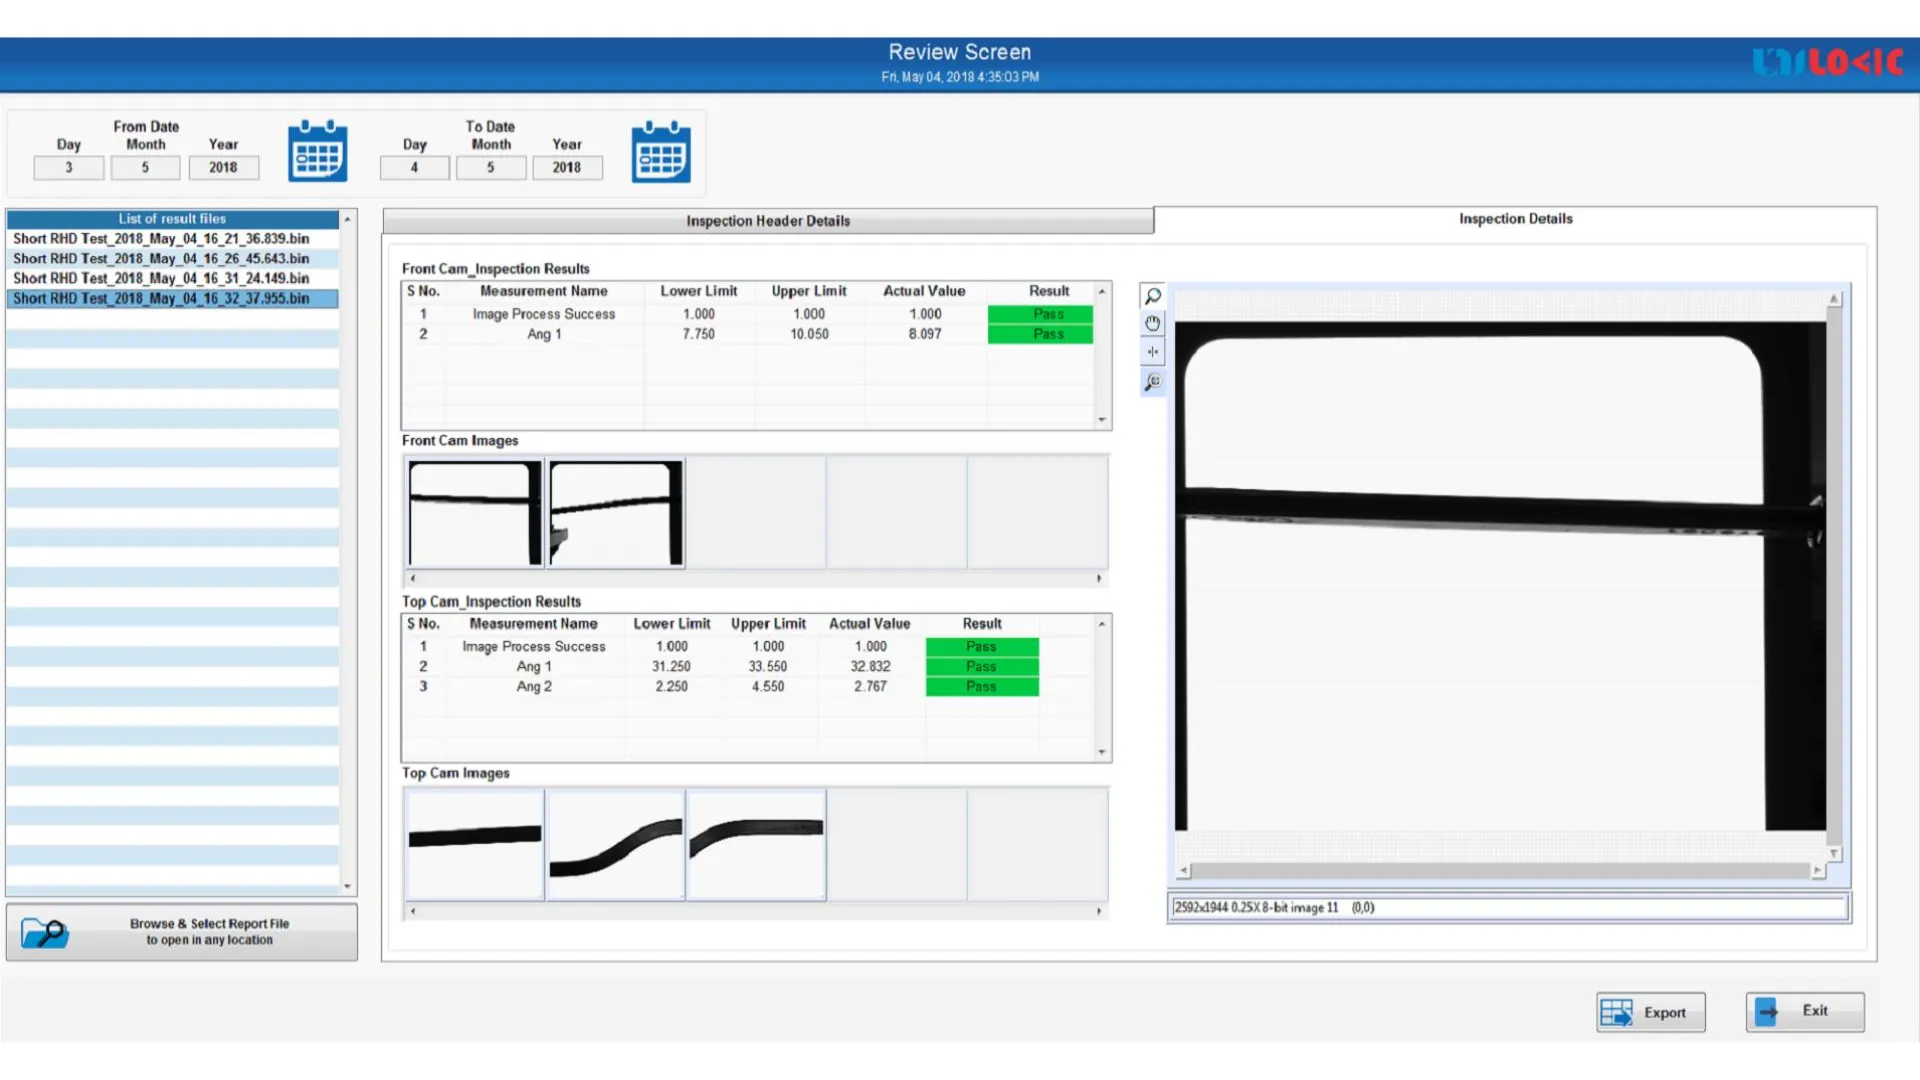
Task: Open the S-curve Top Cam thumbnail
Action: point(615,845)
